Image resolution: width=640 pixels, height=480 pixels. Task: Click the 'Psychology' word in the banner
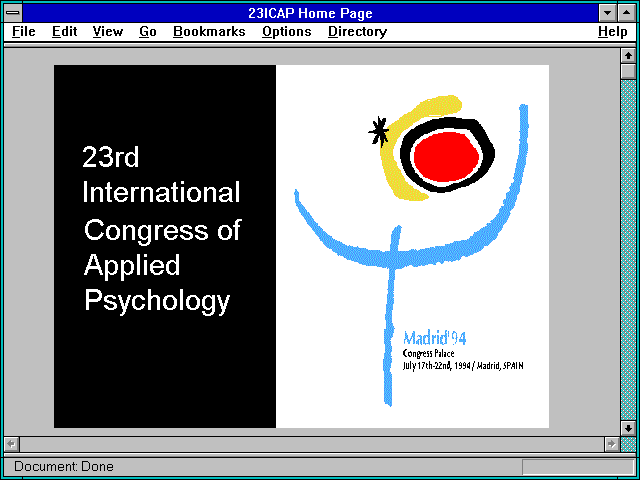click(157, 301)
